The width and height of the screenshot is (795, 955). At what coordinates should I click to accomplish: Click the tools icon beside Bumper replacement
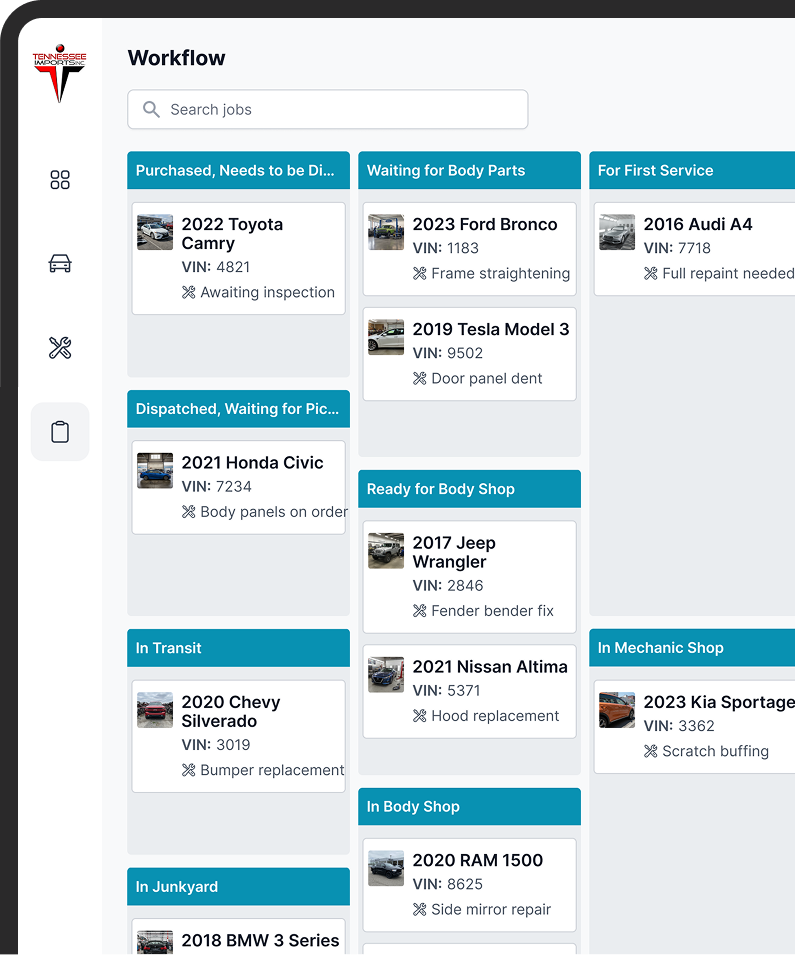pyautogui.click(x=189, y=770)
